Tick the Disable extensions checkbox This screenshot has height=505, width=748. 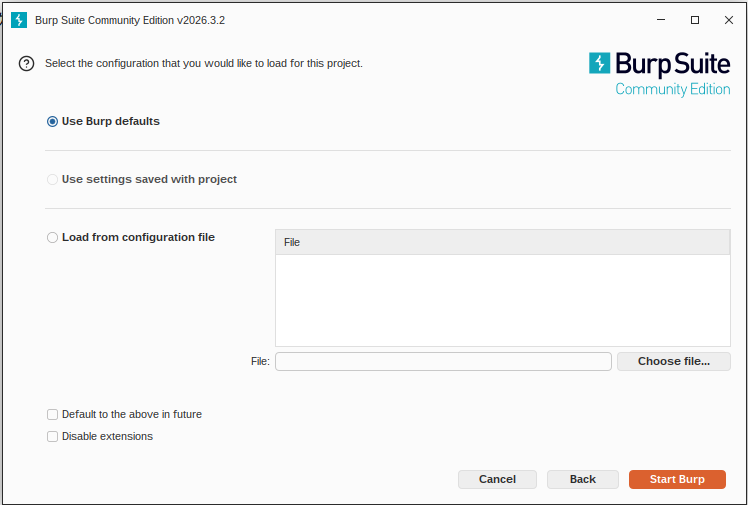[52, 436]
